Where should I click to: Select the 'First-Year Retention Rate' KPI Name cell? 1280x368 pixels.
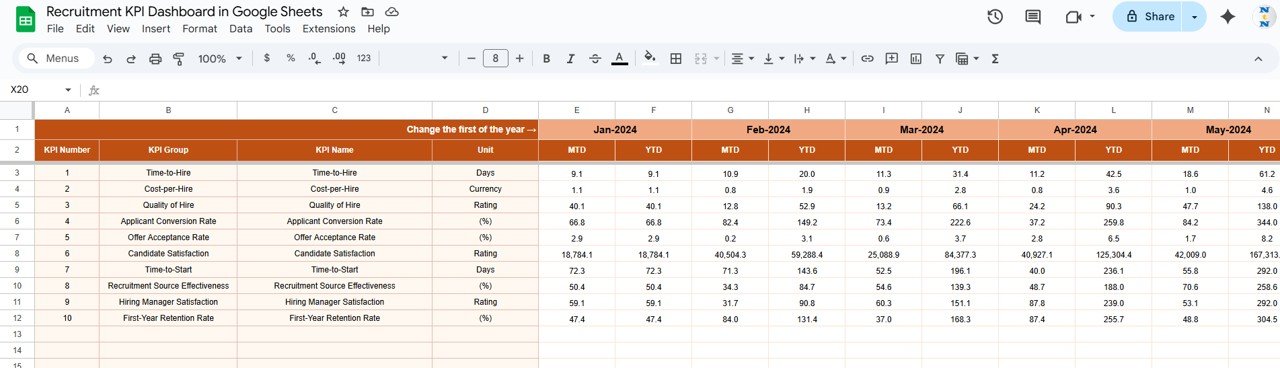(335, 318)
